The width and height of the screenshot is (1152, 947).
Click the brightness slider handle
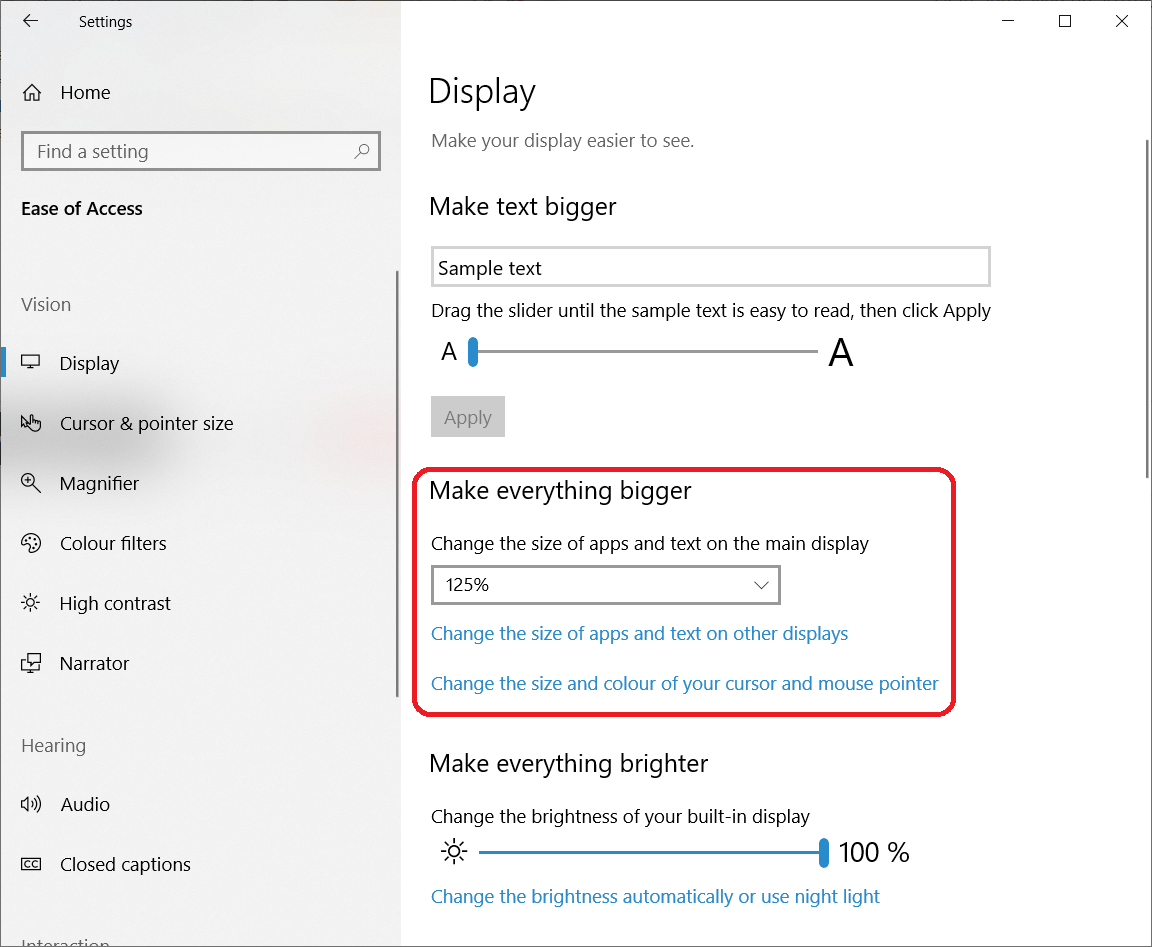pyautogui.click(x=824, y=852)
